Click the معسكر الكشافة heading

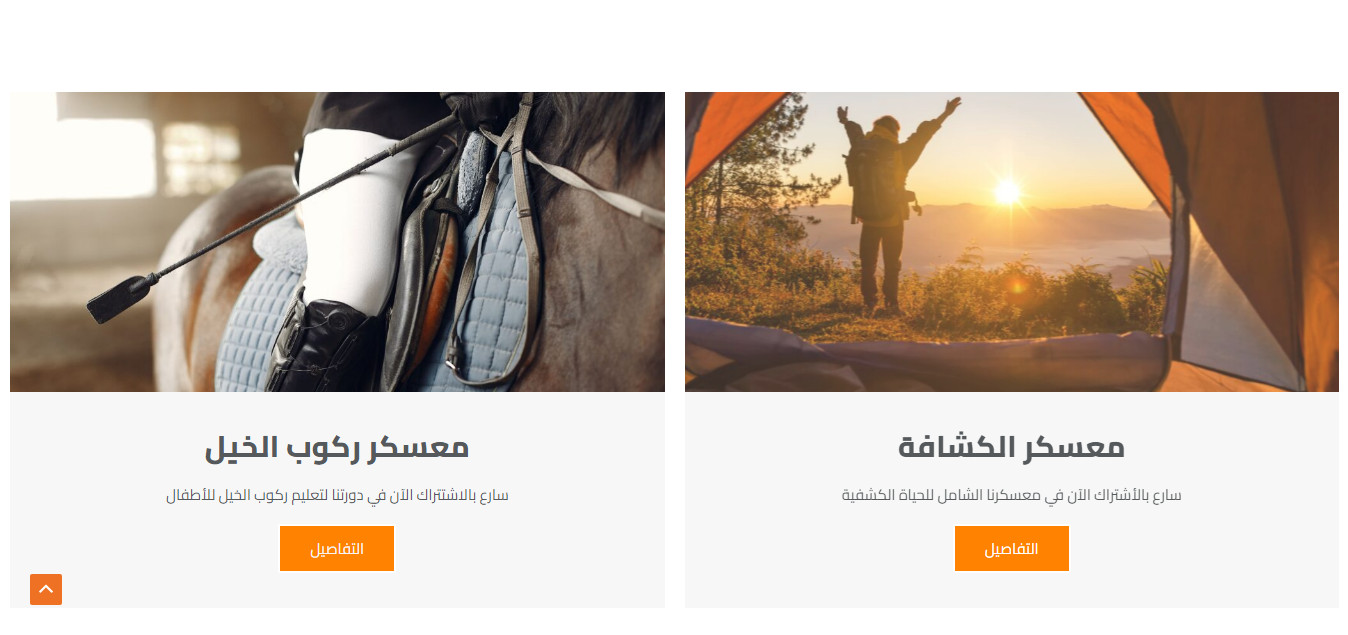tap(1011, 447)
